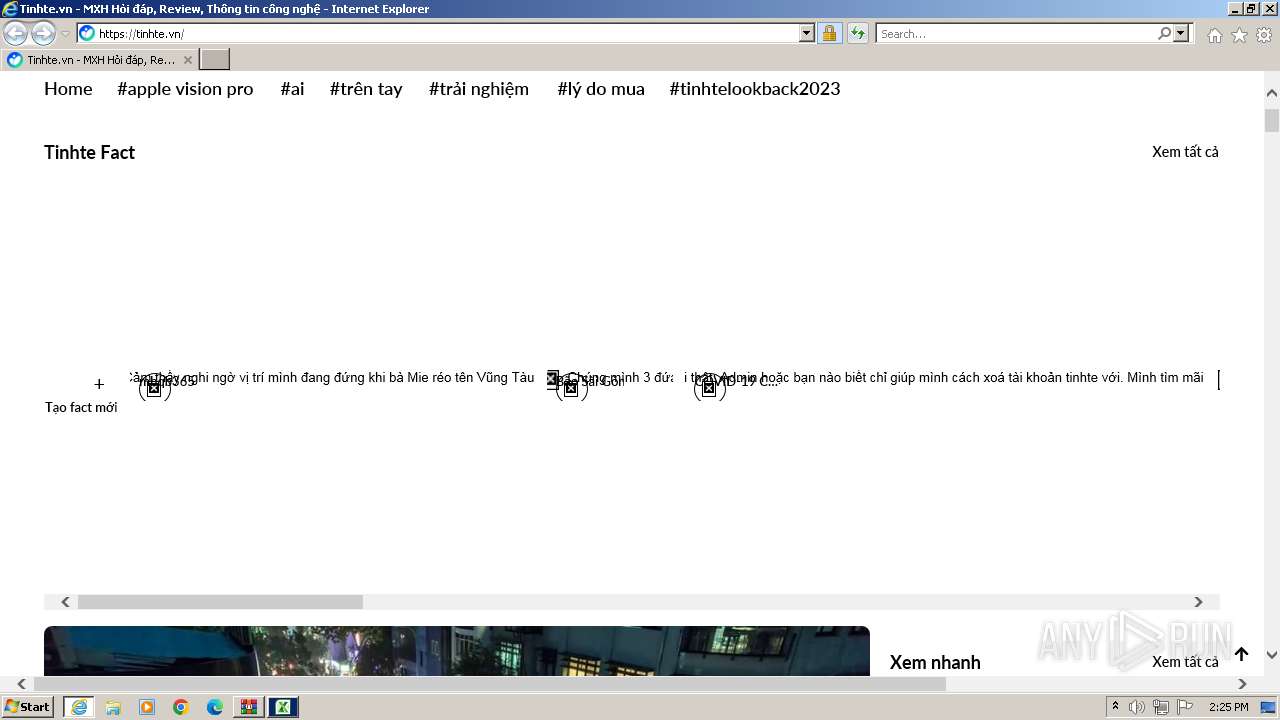Open the WinRAR taskbar icon

coord(249,707)
